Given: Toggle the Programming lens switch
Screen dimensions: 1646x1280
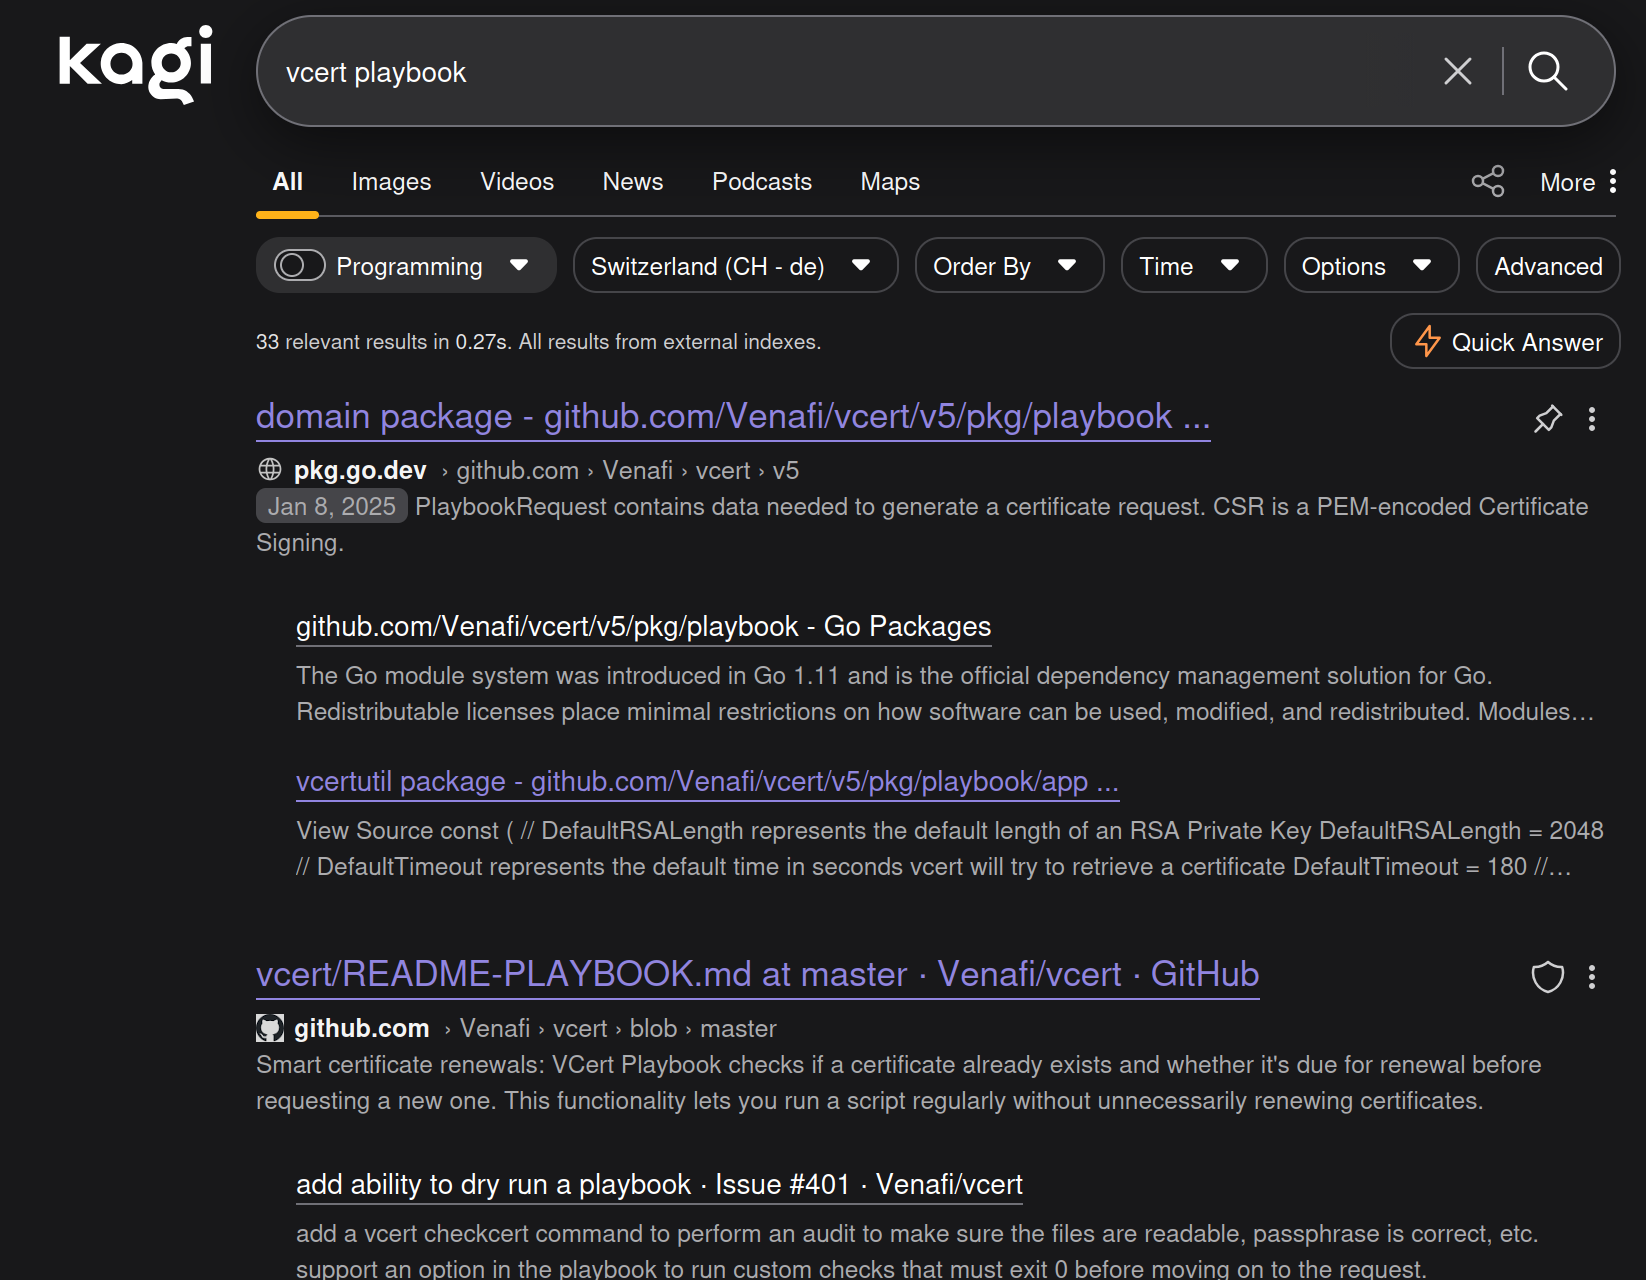Looking at the screenshot, I should (x=300, y=266).
